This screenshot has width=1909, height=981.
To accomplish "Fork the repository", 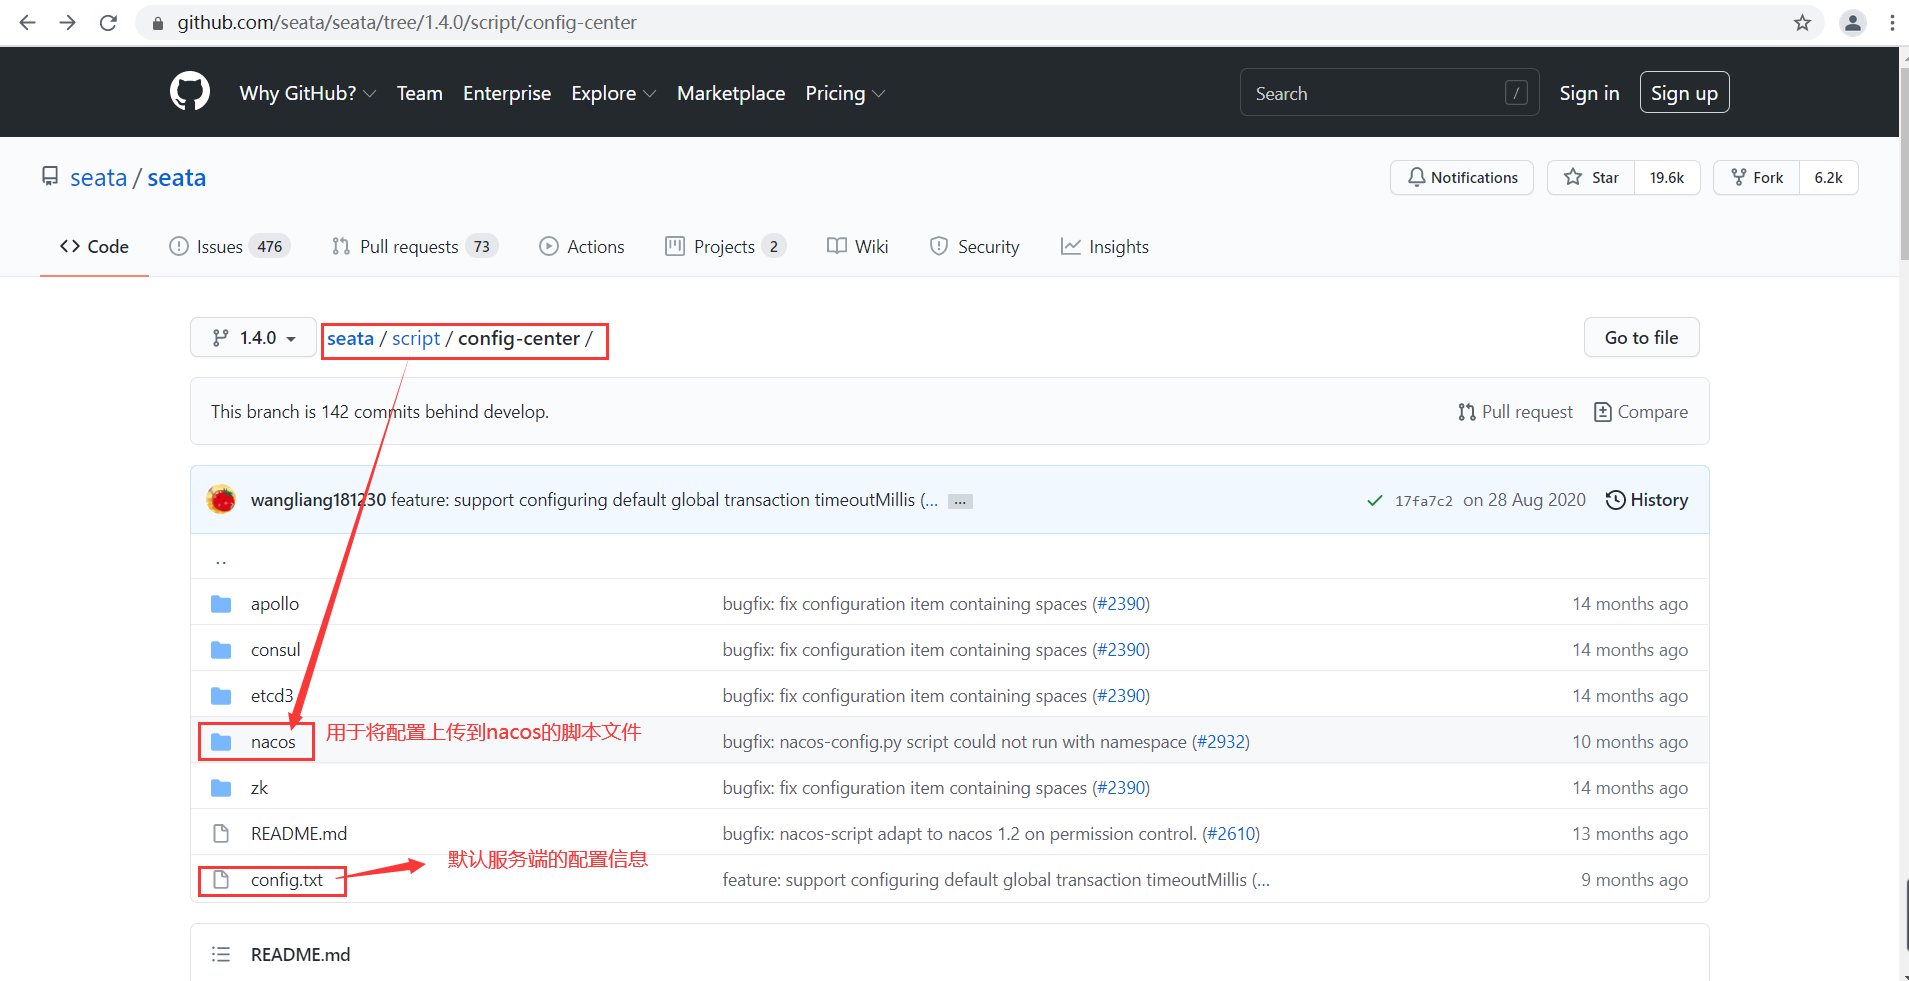I will click(1757, 177).
